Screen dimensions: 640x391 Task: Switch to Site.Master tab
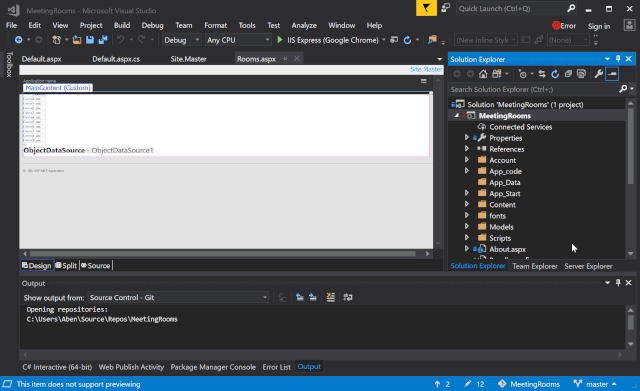188,59
